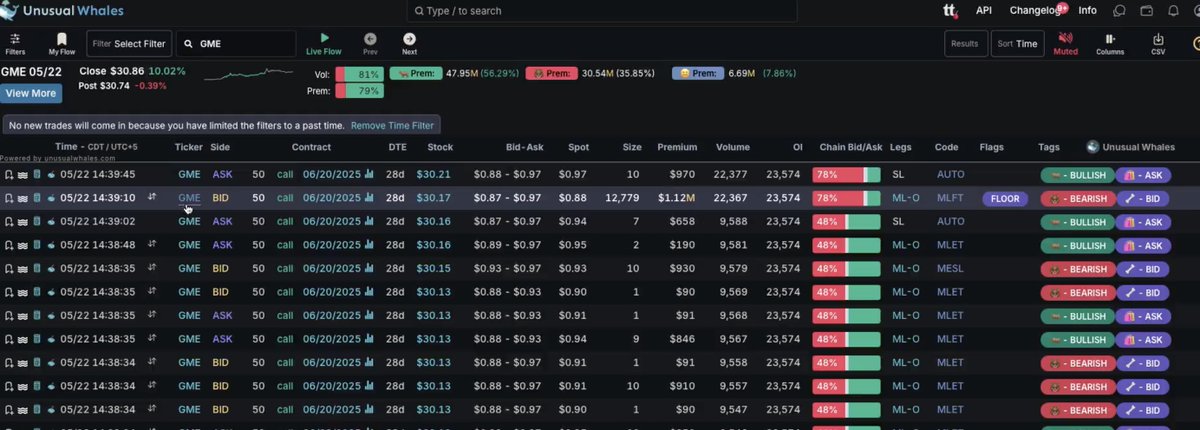Click the Vol 81% bar
The height and width of the screenshot is (430, 1200).
[x=359, y=74]
